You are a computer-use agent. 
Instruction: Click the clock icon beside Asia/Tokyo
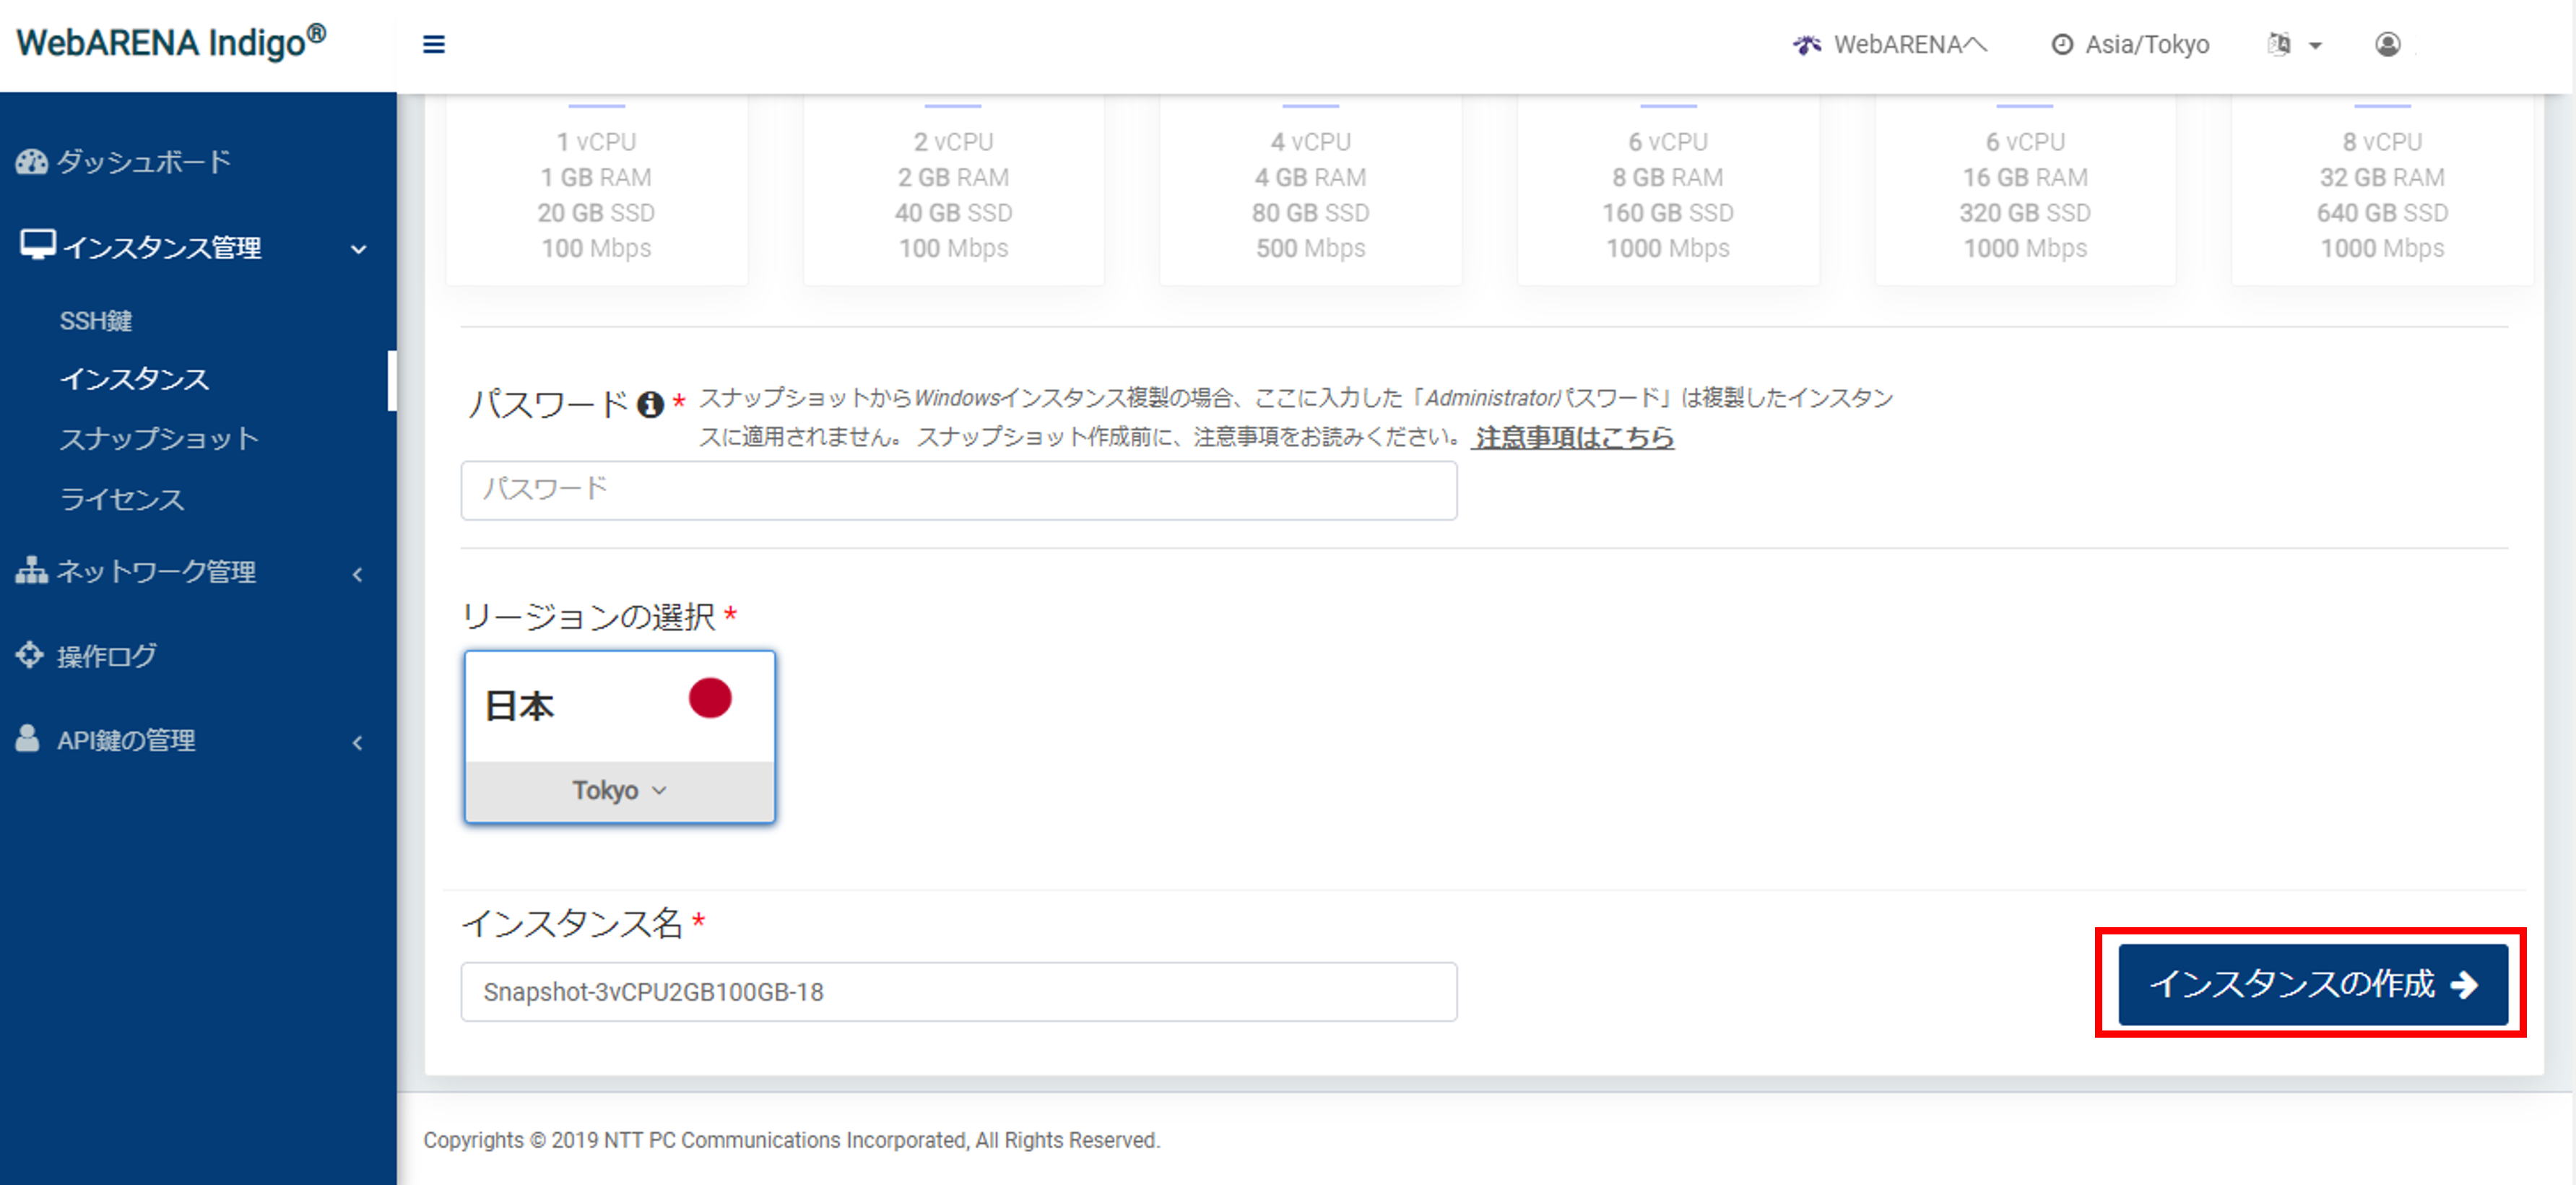(2062, 44)
